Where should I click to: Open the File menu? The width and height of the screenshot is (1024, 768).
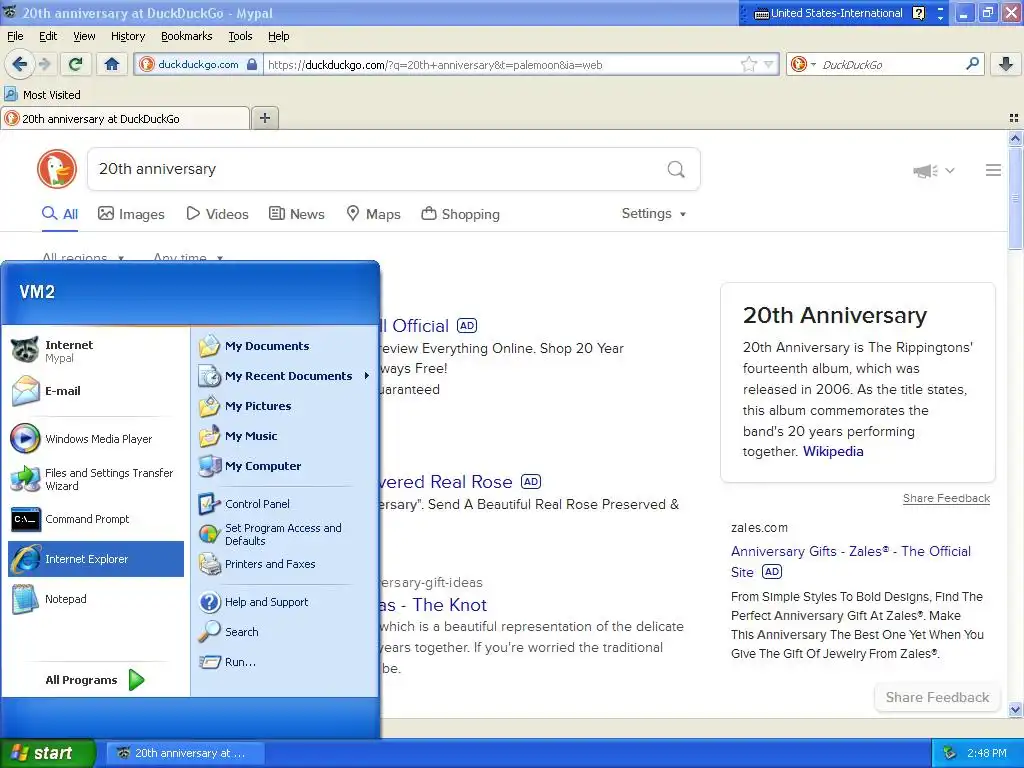(15, 36)
